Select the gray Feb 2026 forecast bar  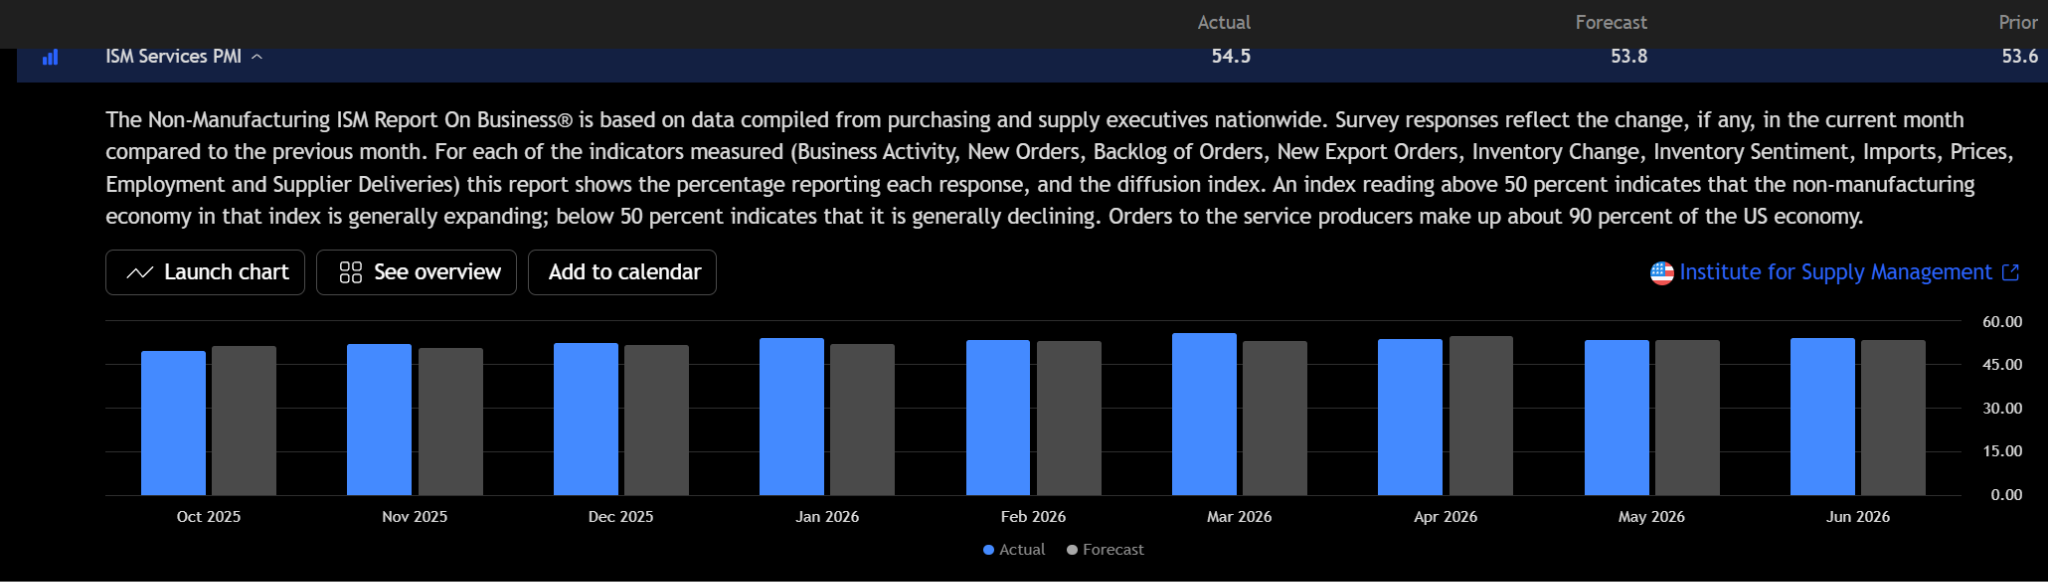point(1069,418)
